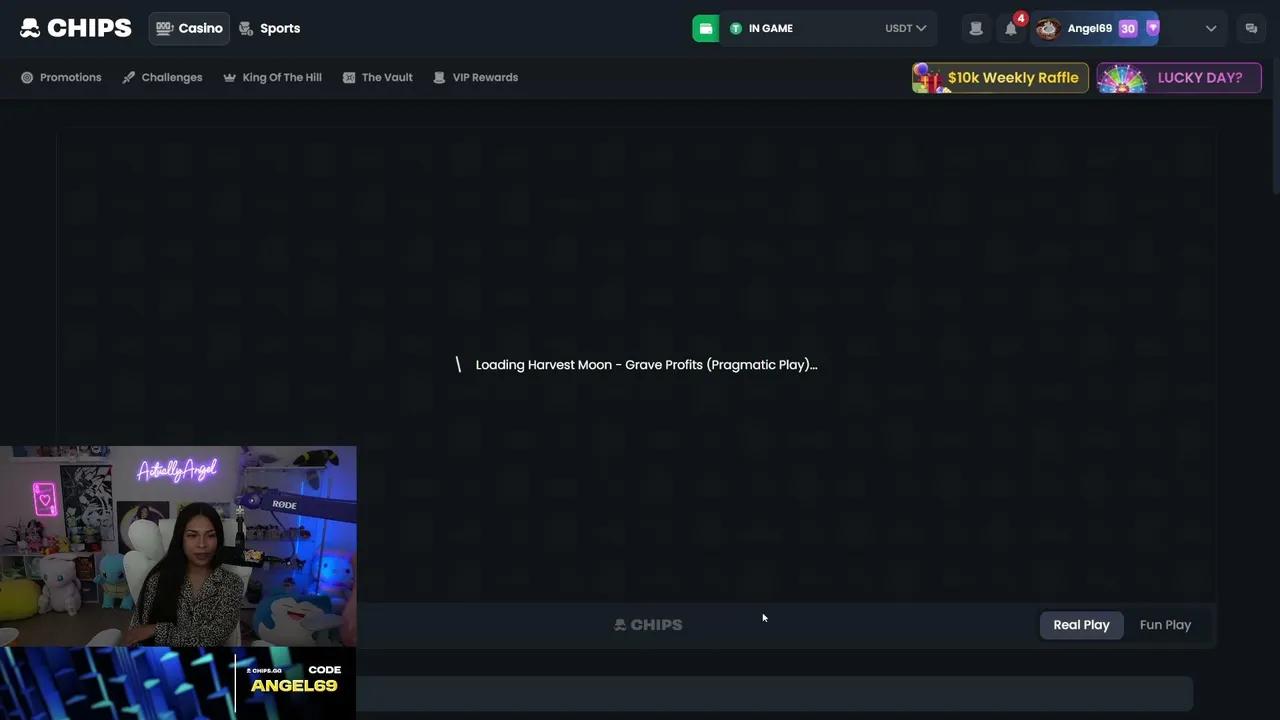Screen dimensions: 1280x720
Task: Click the VIP Rewards hat icon
Action: coord(439,77)
